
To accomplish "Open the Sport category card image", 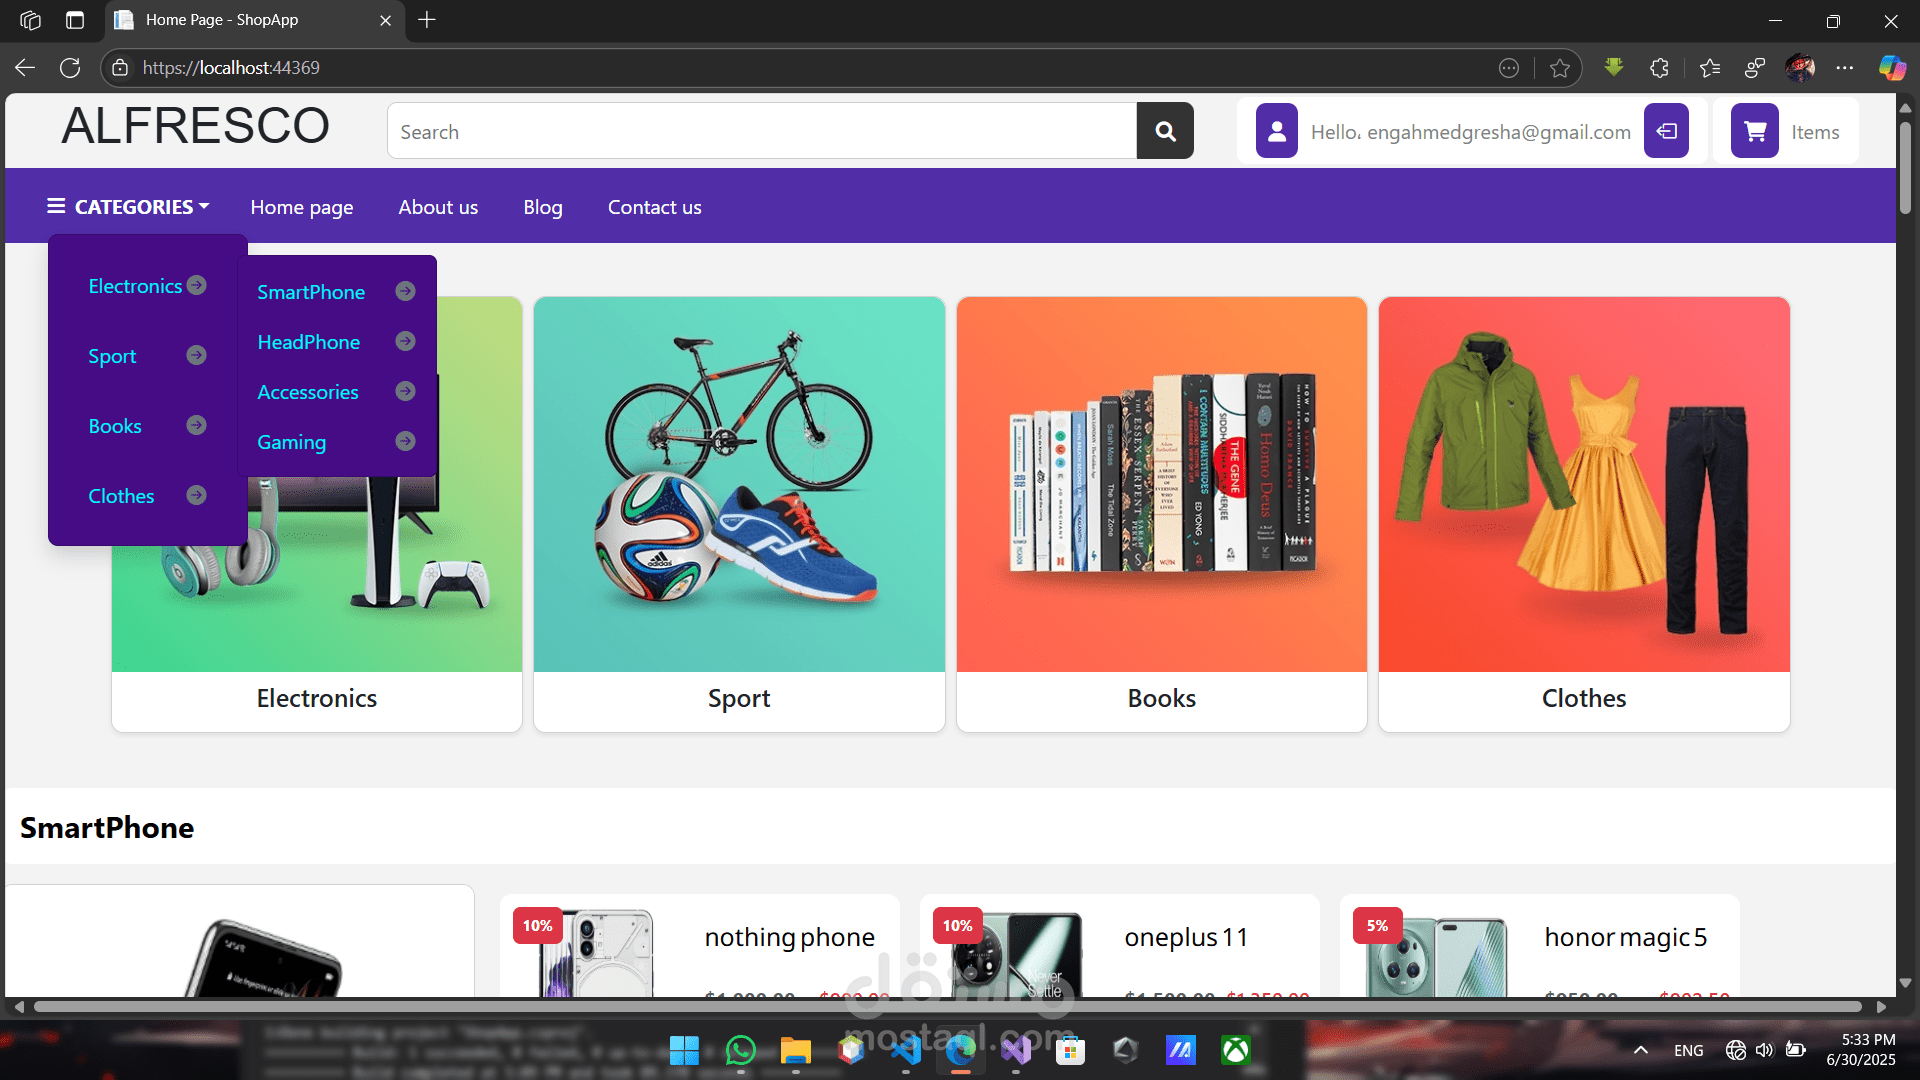I will tap(739, 484).
